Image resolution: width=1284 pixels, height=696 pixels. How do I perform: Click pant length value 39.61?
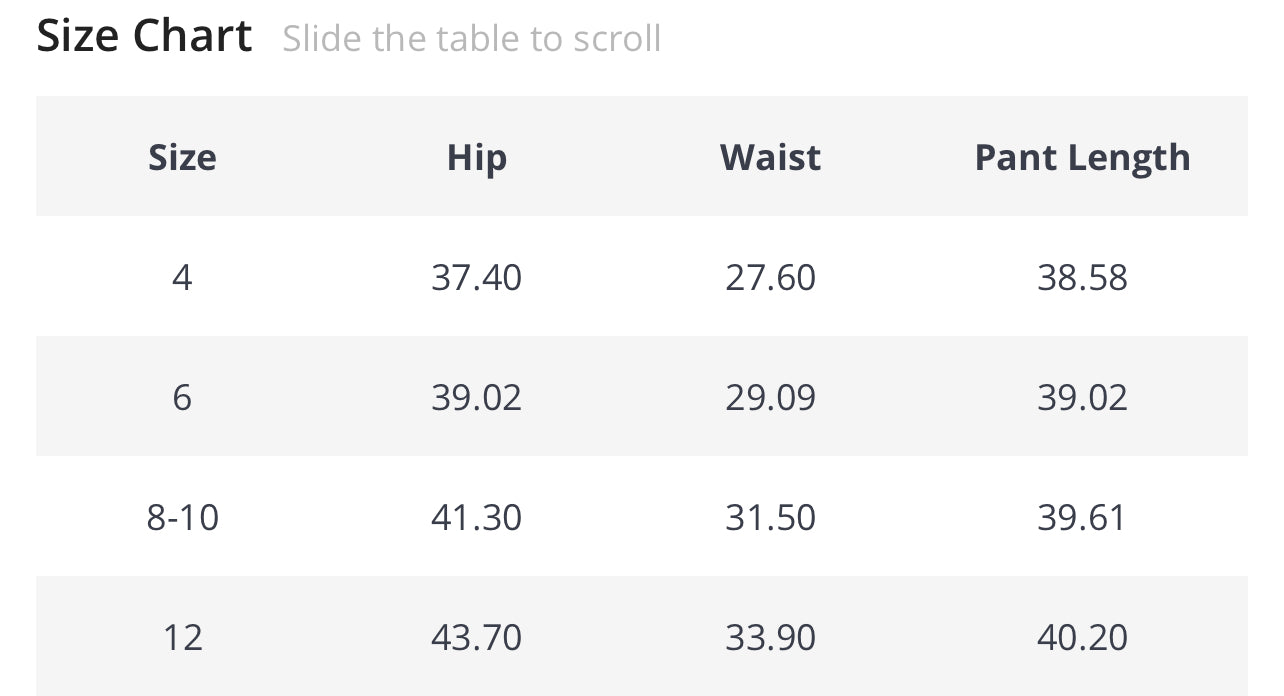click(x=1082, y=517)
